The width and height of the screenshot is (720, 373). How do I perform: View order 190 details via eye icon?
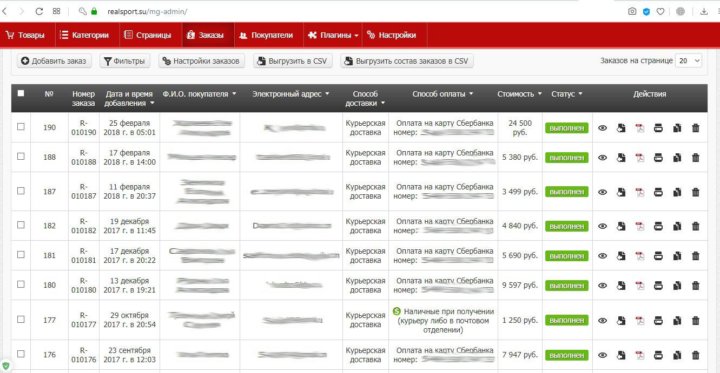click(x=602, y=128)
